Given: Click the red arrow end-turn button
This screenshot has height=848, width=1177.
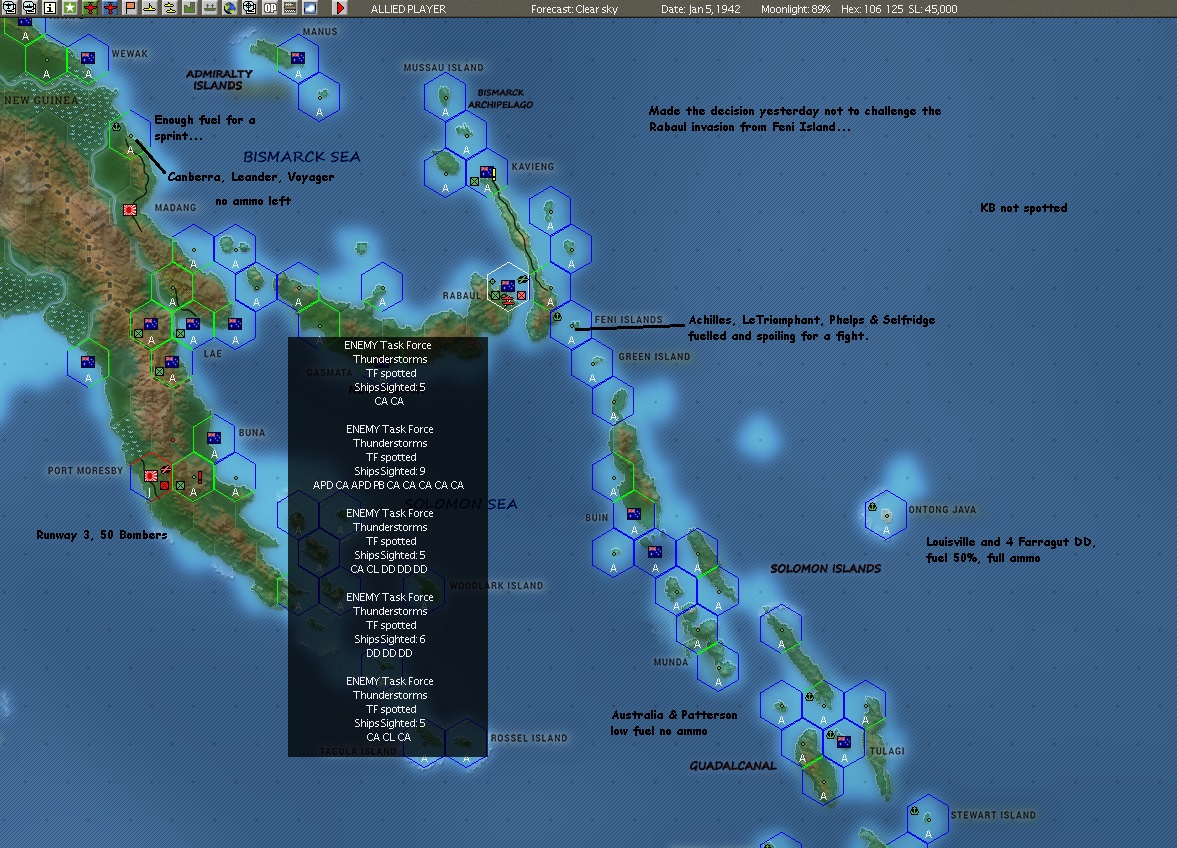Looking at the screenshot, I should pos(340,8).
